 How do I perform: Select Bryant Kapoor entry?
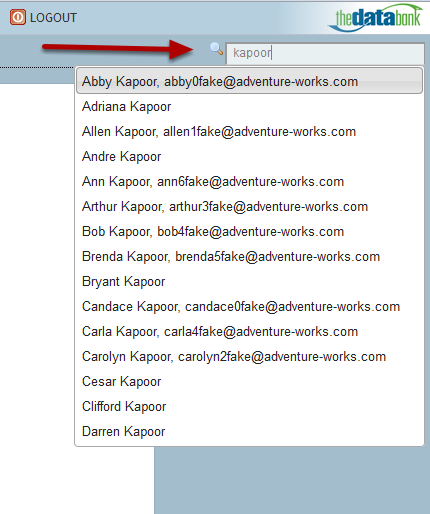[249, 282]
